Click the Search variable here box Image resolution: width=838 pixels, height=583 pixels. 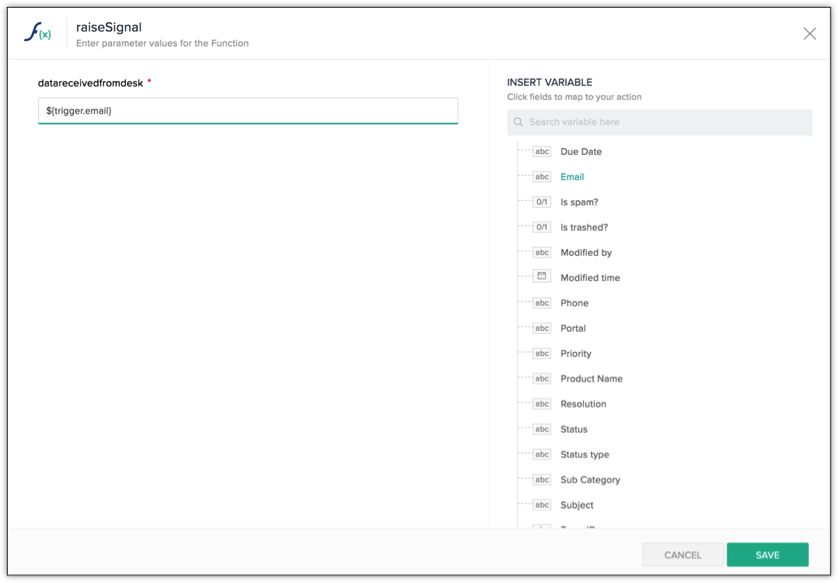665,122
